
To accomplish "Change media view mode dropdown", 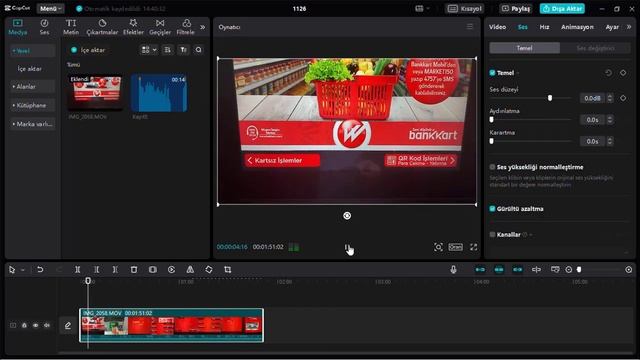I will (x=149, y=50).
